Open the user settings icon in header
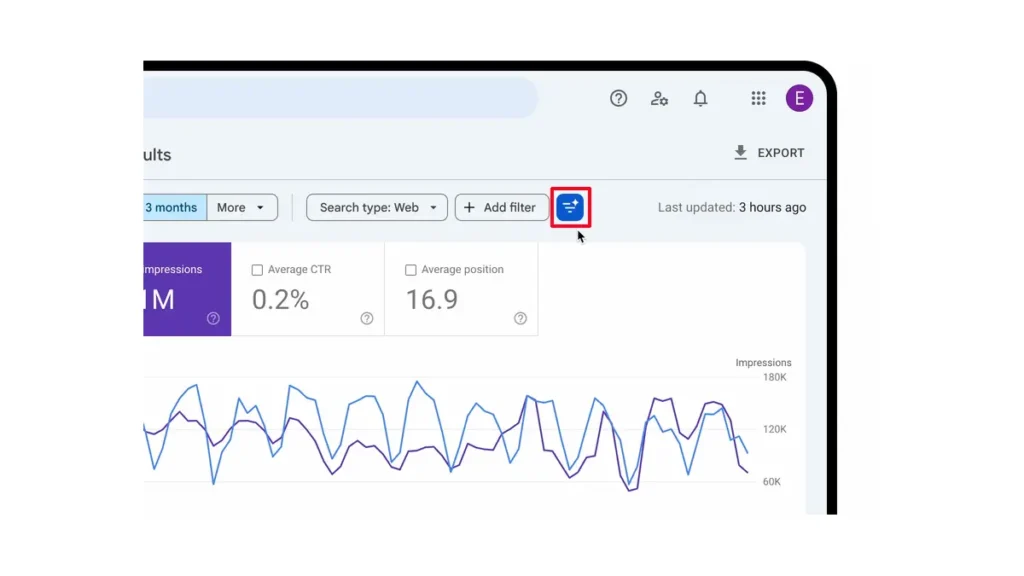The width and height of the screenshot is (1024, 576). coord(659,98)
